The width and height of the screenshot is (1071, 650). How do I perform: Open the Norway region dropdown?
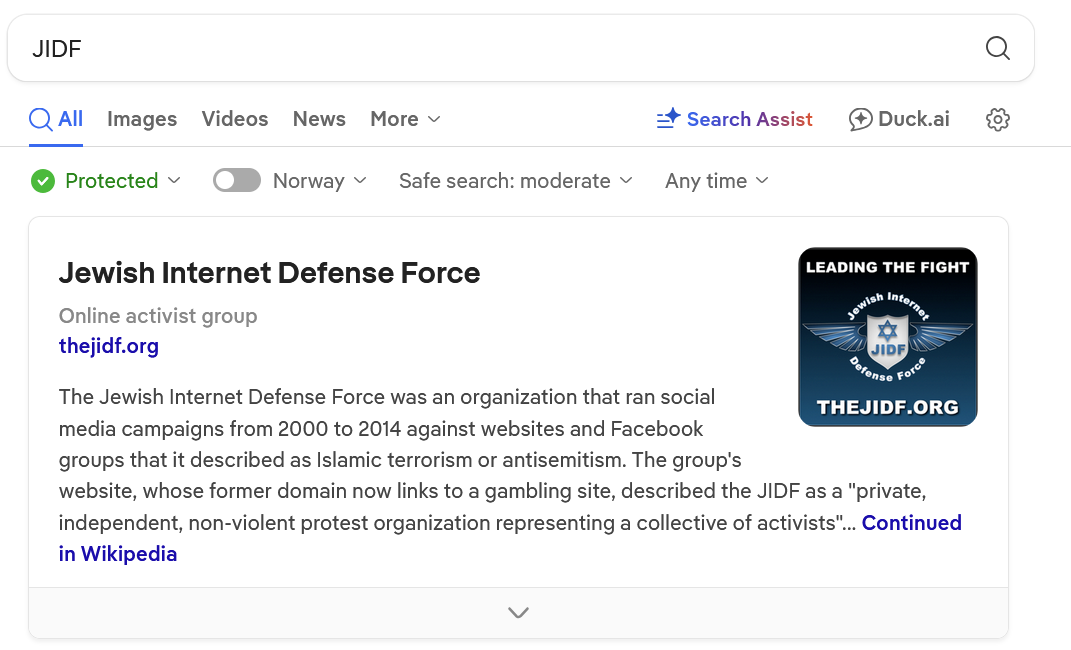click(x=320, y=181)
